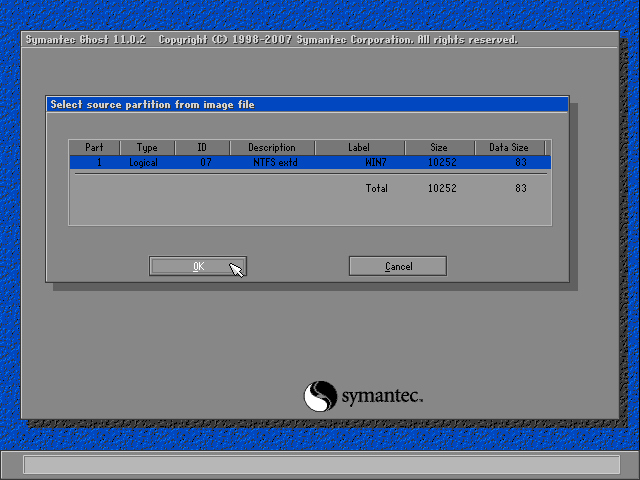The width and height of the screenshot is (640, 480).
Task: Click the Cancel button
Action: coord(398,266)
